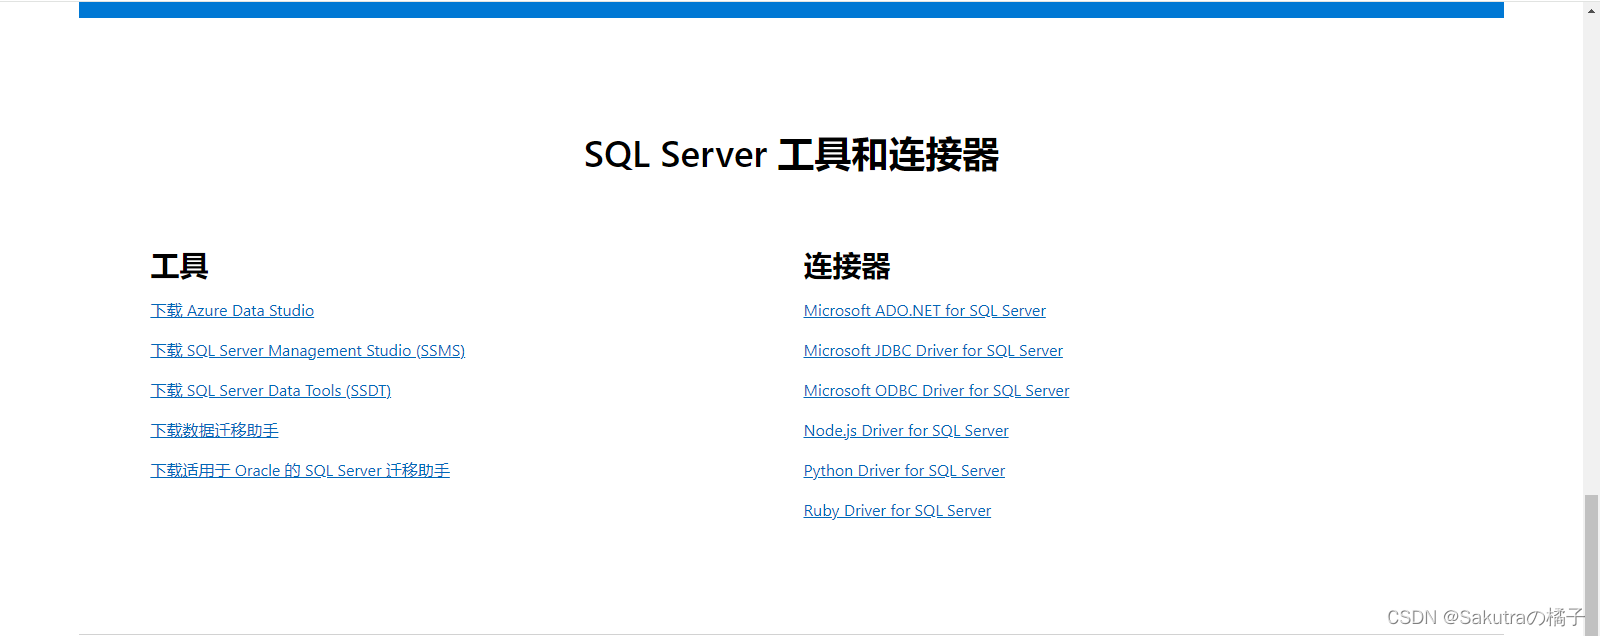The height and width of the screenshot is (636, 1600).
Task: Open 下载适用于 Oracle 的 SQL Server 迁移助手 link
Action: tap(300, 471)
